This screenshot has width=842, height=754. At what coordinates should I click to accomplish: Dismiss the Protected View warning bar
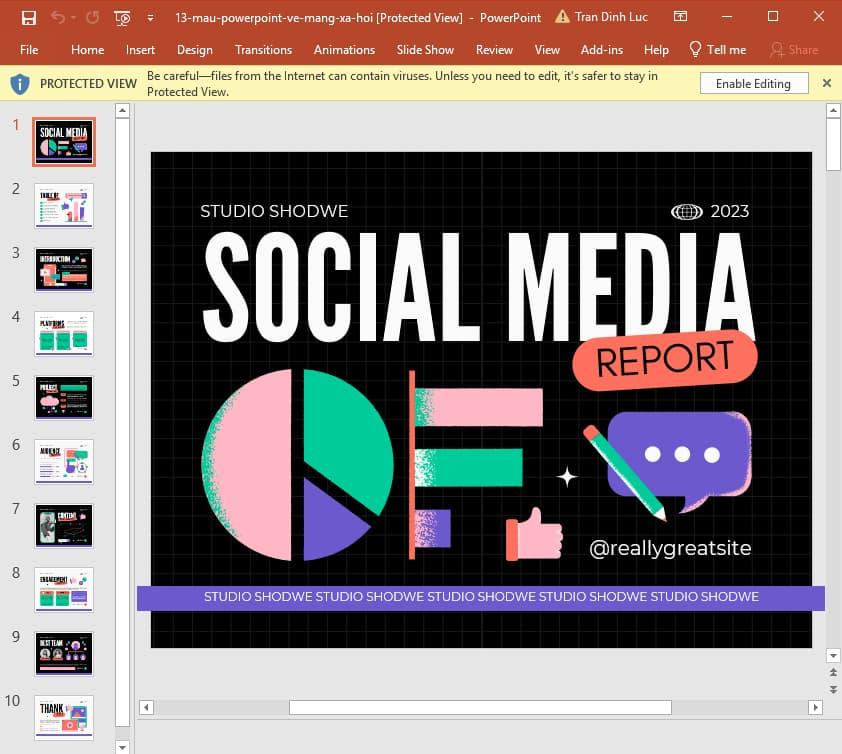click(x=827, y=83)
